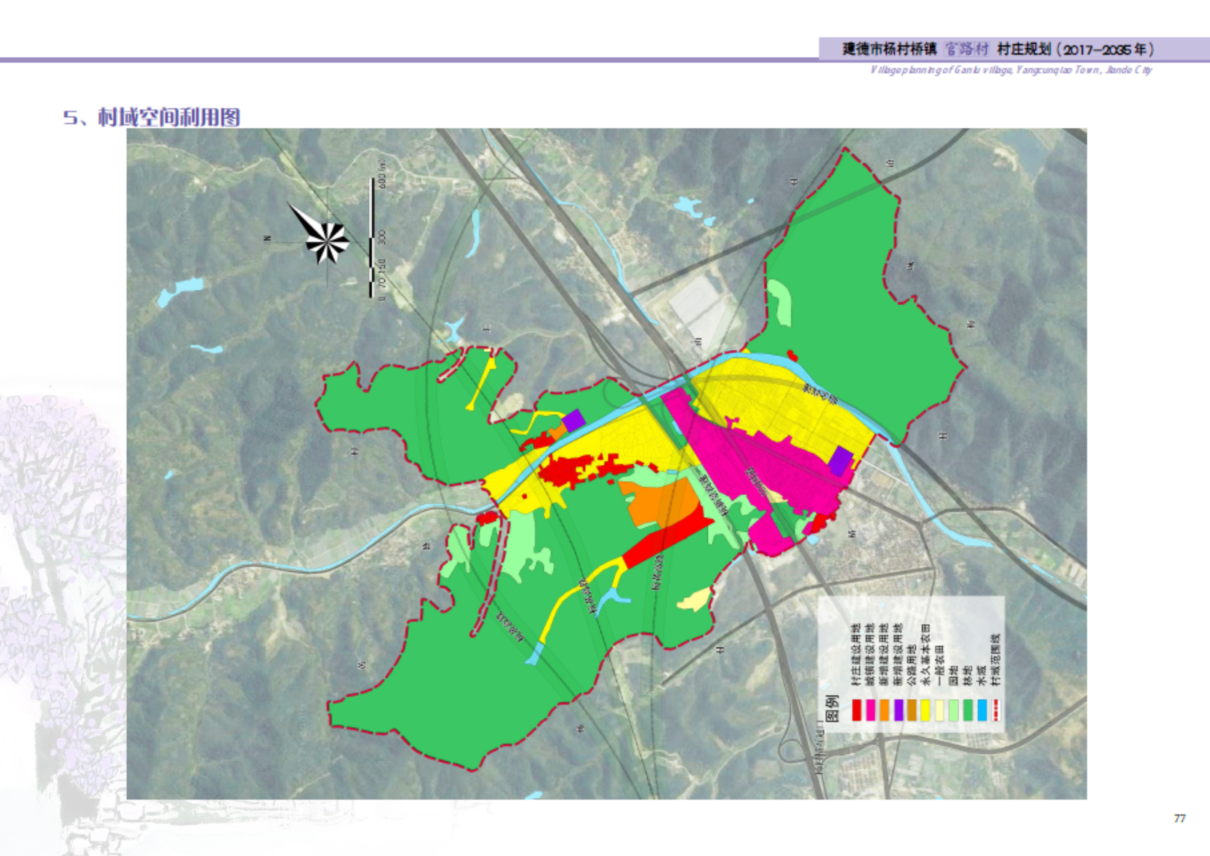Click the north arrow compass rose

(319, 233)
